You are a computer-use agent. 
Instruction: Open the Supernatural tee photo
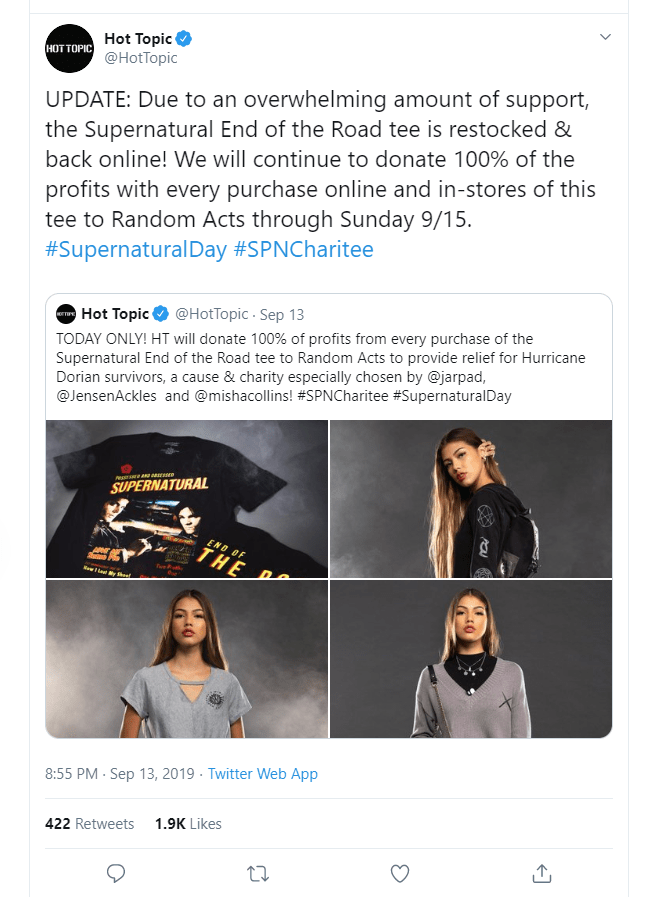(x=187, y=498)
